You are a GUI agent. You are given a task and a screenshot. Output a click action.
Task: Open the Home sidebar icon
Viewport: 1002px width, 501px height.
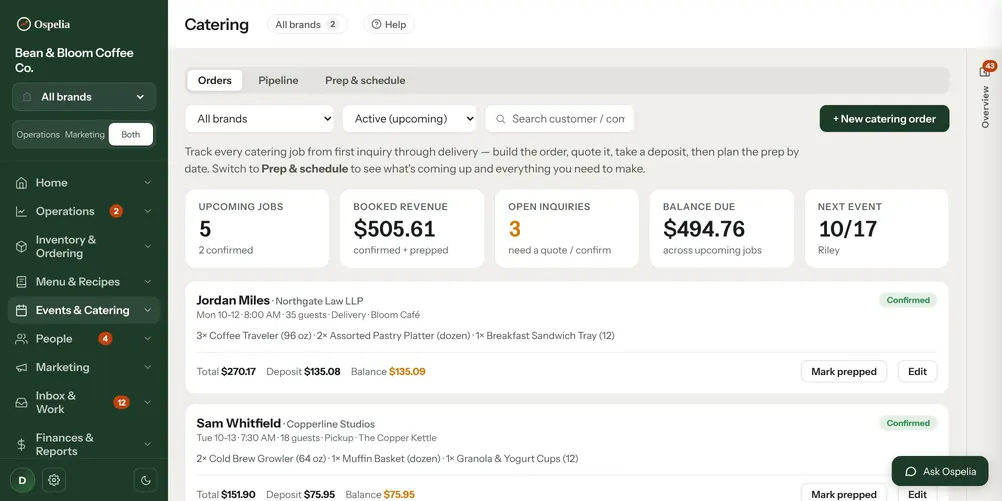[x=21, y=183]
